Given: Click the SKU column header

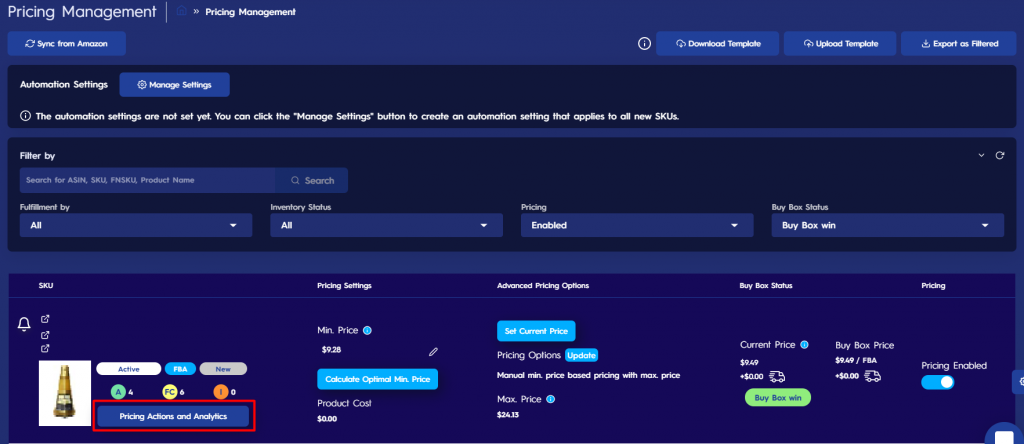Looking at the screenshot, I should (x=46, y=286).
